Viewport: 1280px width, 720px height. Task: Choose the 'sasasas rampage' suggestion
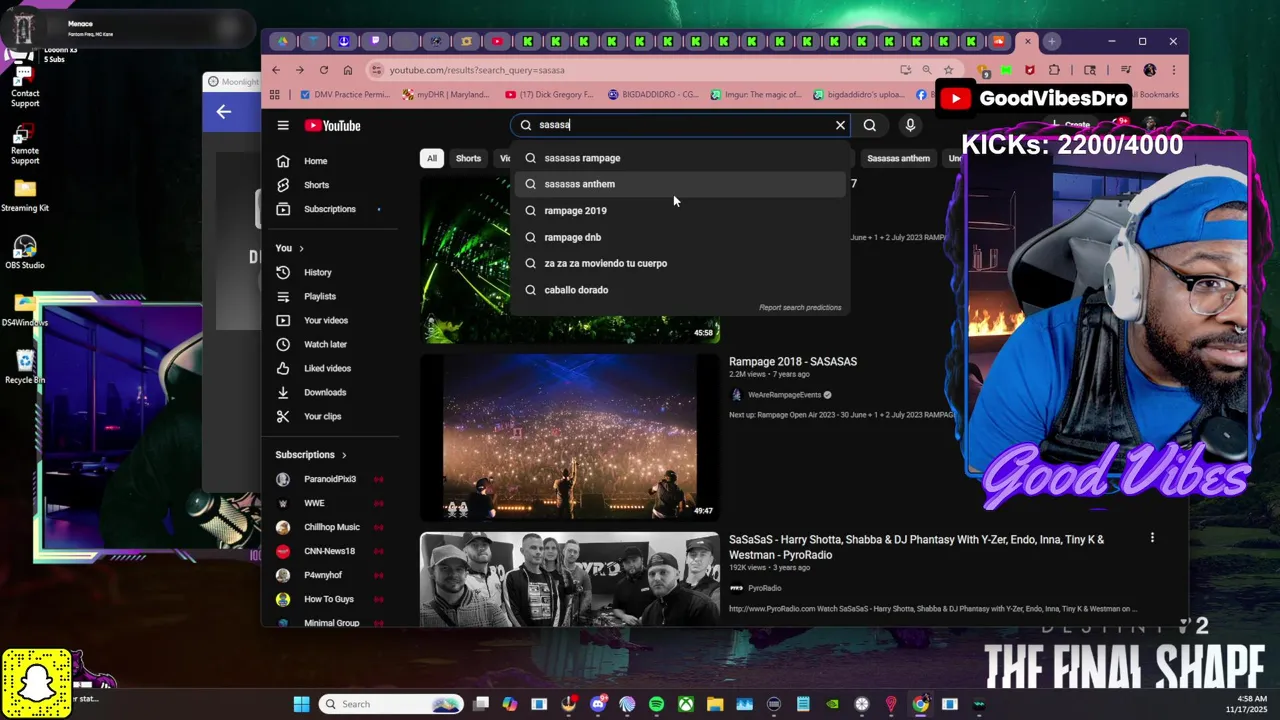click(x=680, y=158)
